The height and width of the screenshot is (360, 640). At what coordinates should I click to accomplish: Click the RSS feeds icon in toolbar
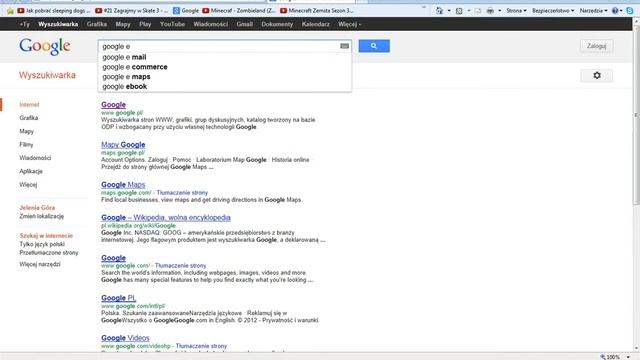[x=459, y=11]
